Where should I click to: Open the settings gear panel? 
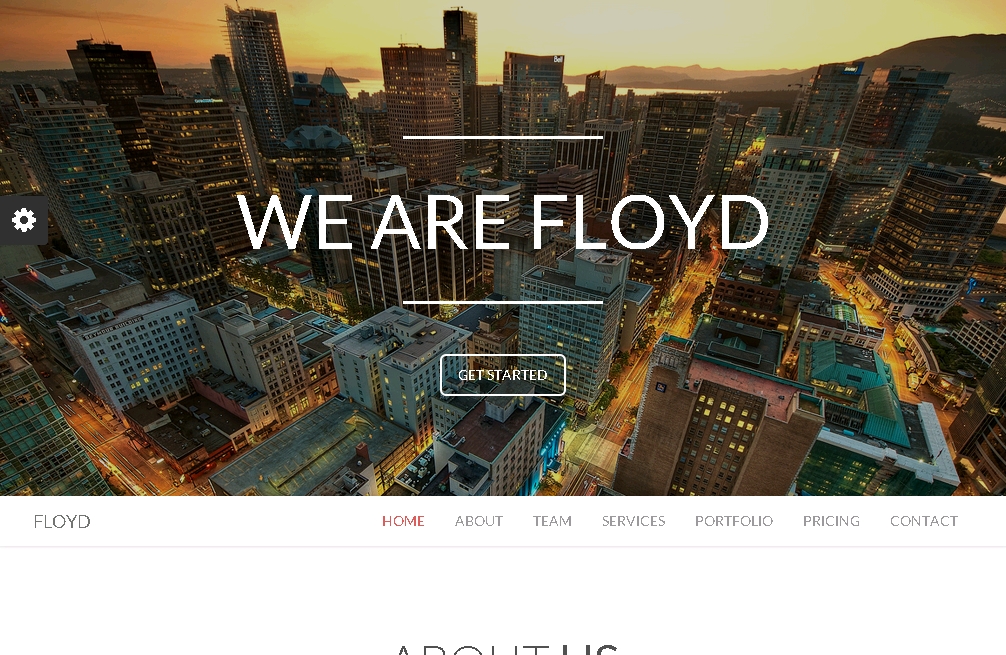click(x=24, y=220)
